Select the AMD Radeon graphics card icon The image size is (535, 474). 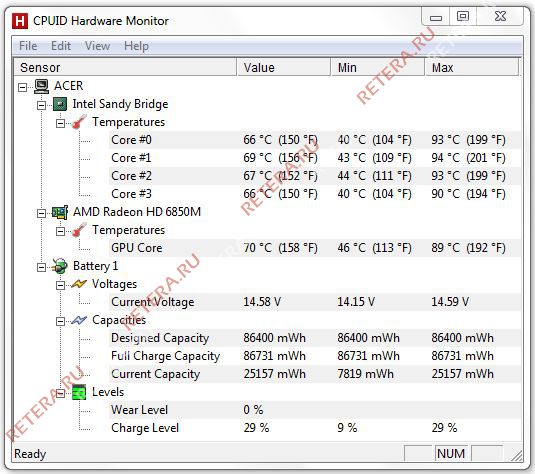pyautogui.click(x=60, y=212)
